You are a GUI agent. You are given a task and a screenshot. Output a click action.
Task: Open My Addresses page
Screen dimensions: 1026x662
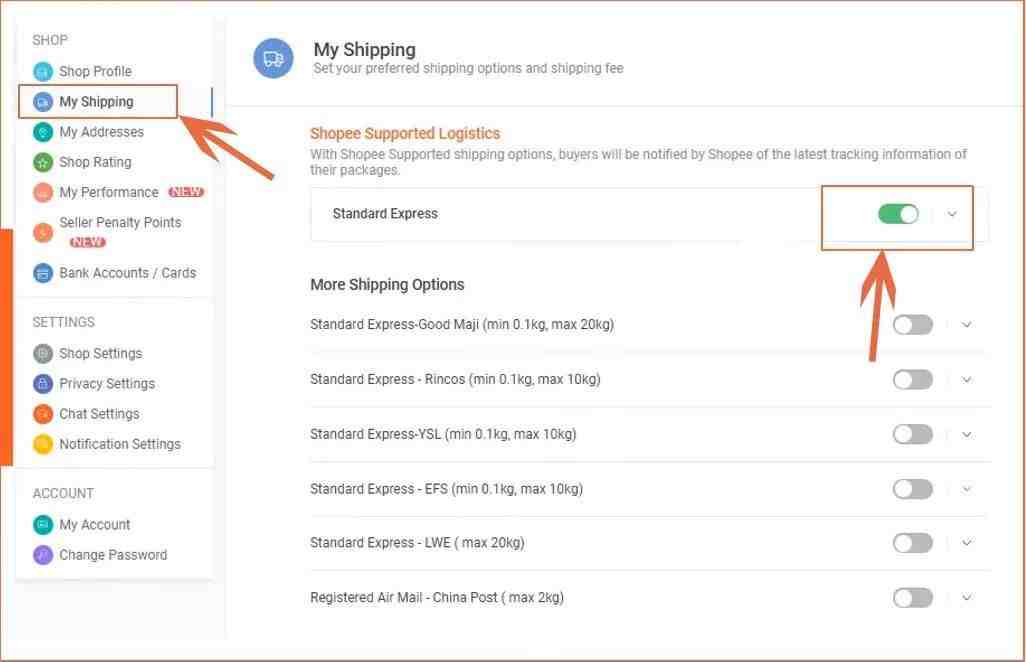tap(101, 132)
